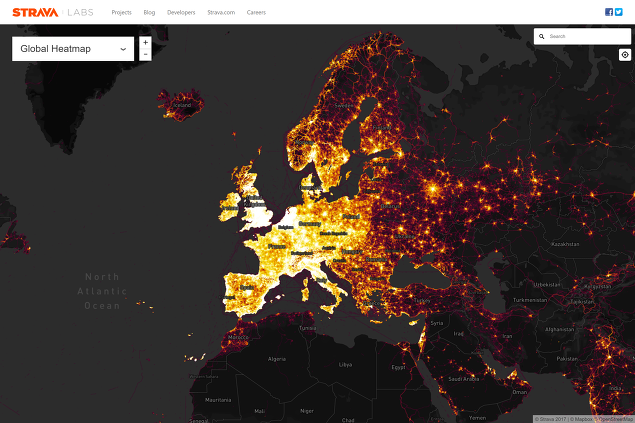The height and width of the screenshot is (423, 635).
Task: Open the OpenStreetMap attribution link
Action: pyautogui.click(x=615, y=419)
